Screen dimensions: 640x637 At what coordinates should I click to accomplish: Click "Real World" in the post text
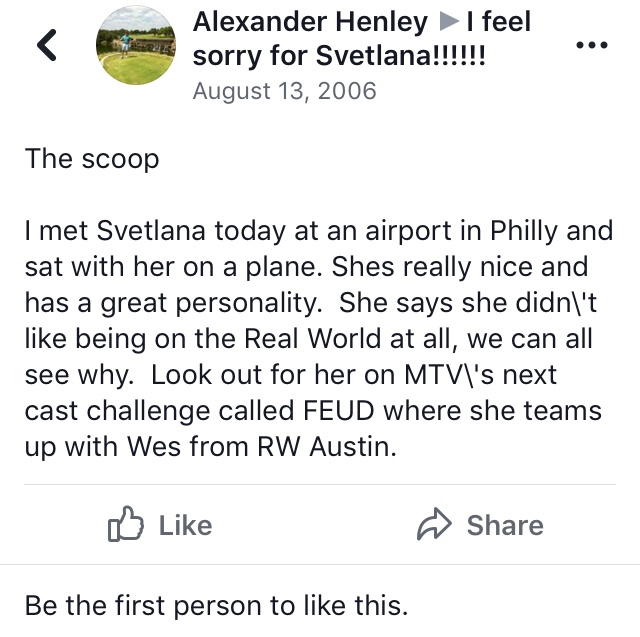coord(312,339)
